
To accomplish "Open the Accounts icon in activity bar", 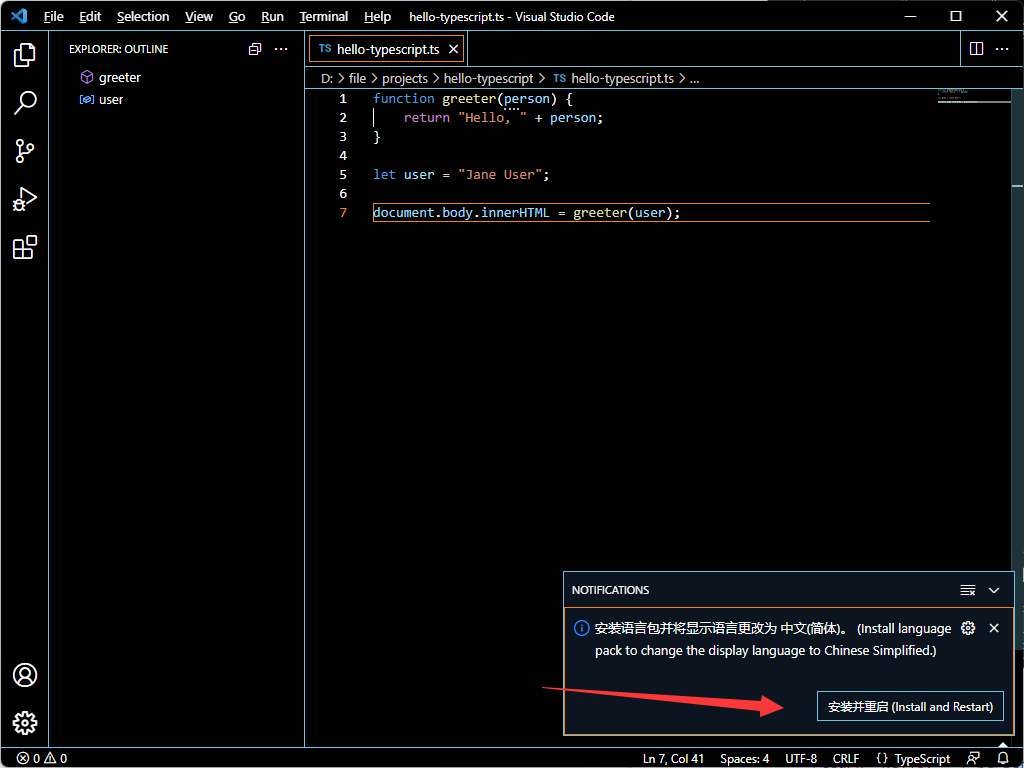I will point(25,675).
